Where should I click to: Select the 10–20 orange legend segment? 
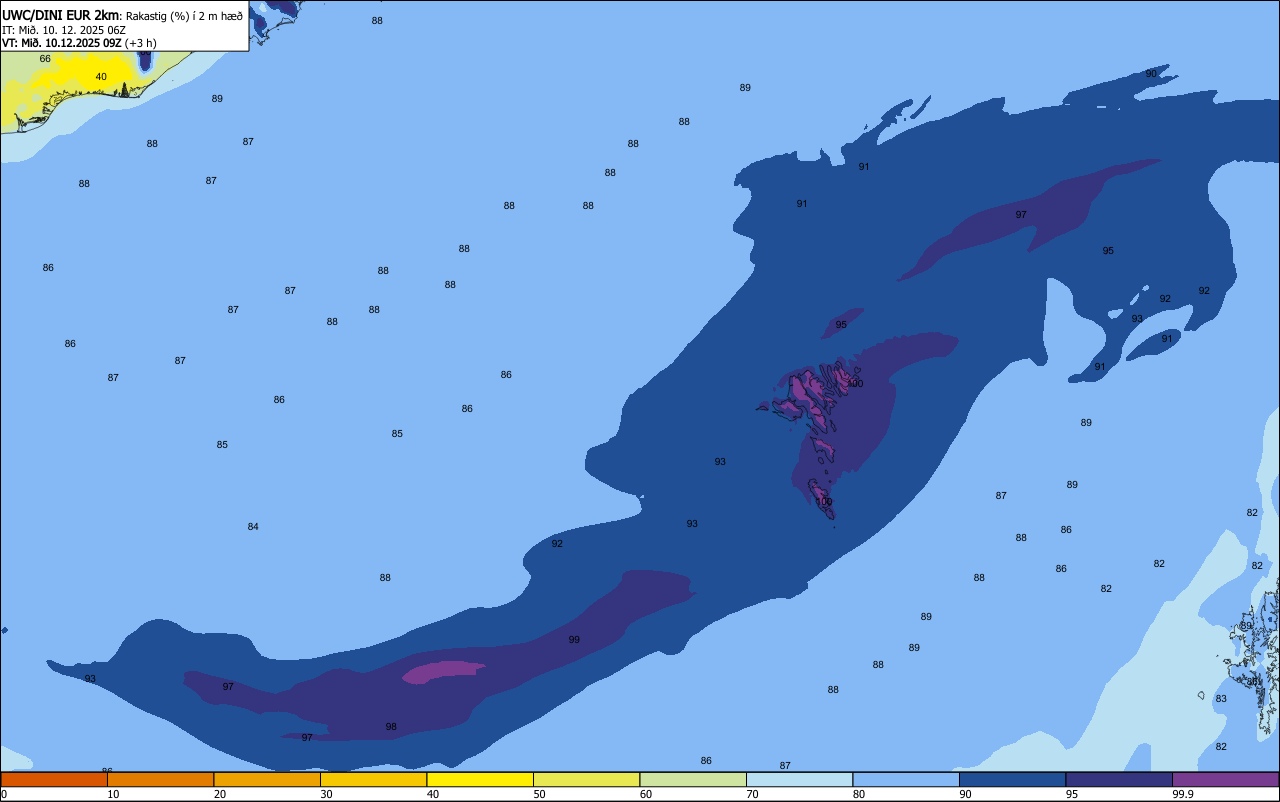(160, 779)
